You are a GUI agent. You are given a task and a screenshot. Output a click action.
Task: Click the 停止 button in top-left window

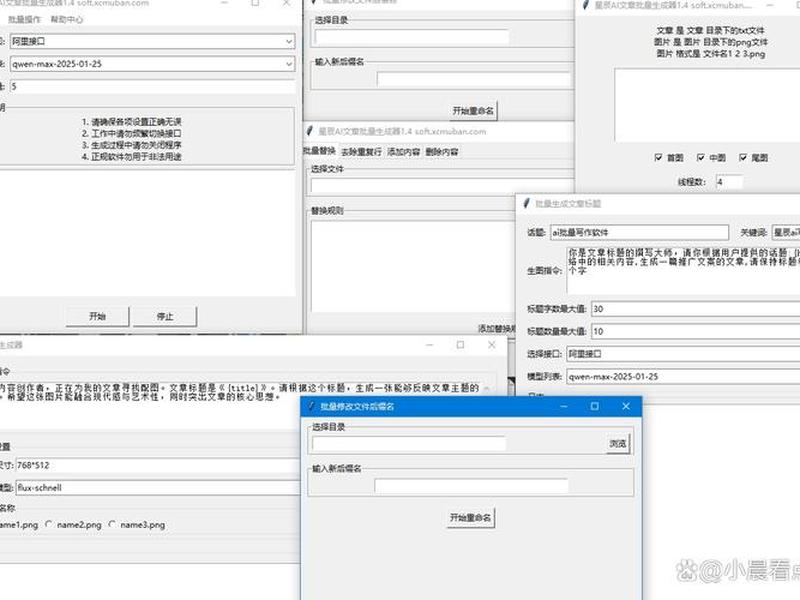(x=165, y=316)
